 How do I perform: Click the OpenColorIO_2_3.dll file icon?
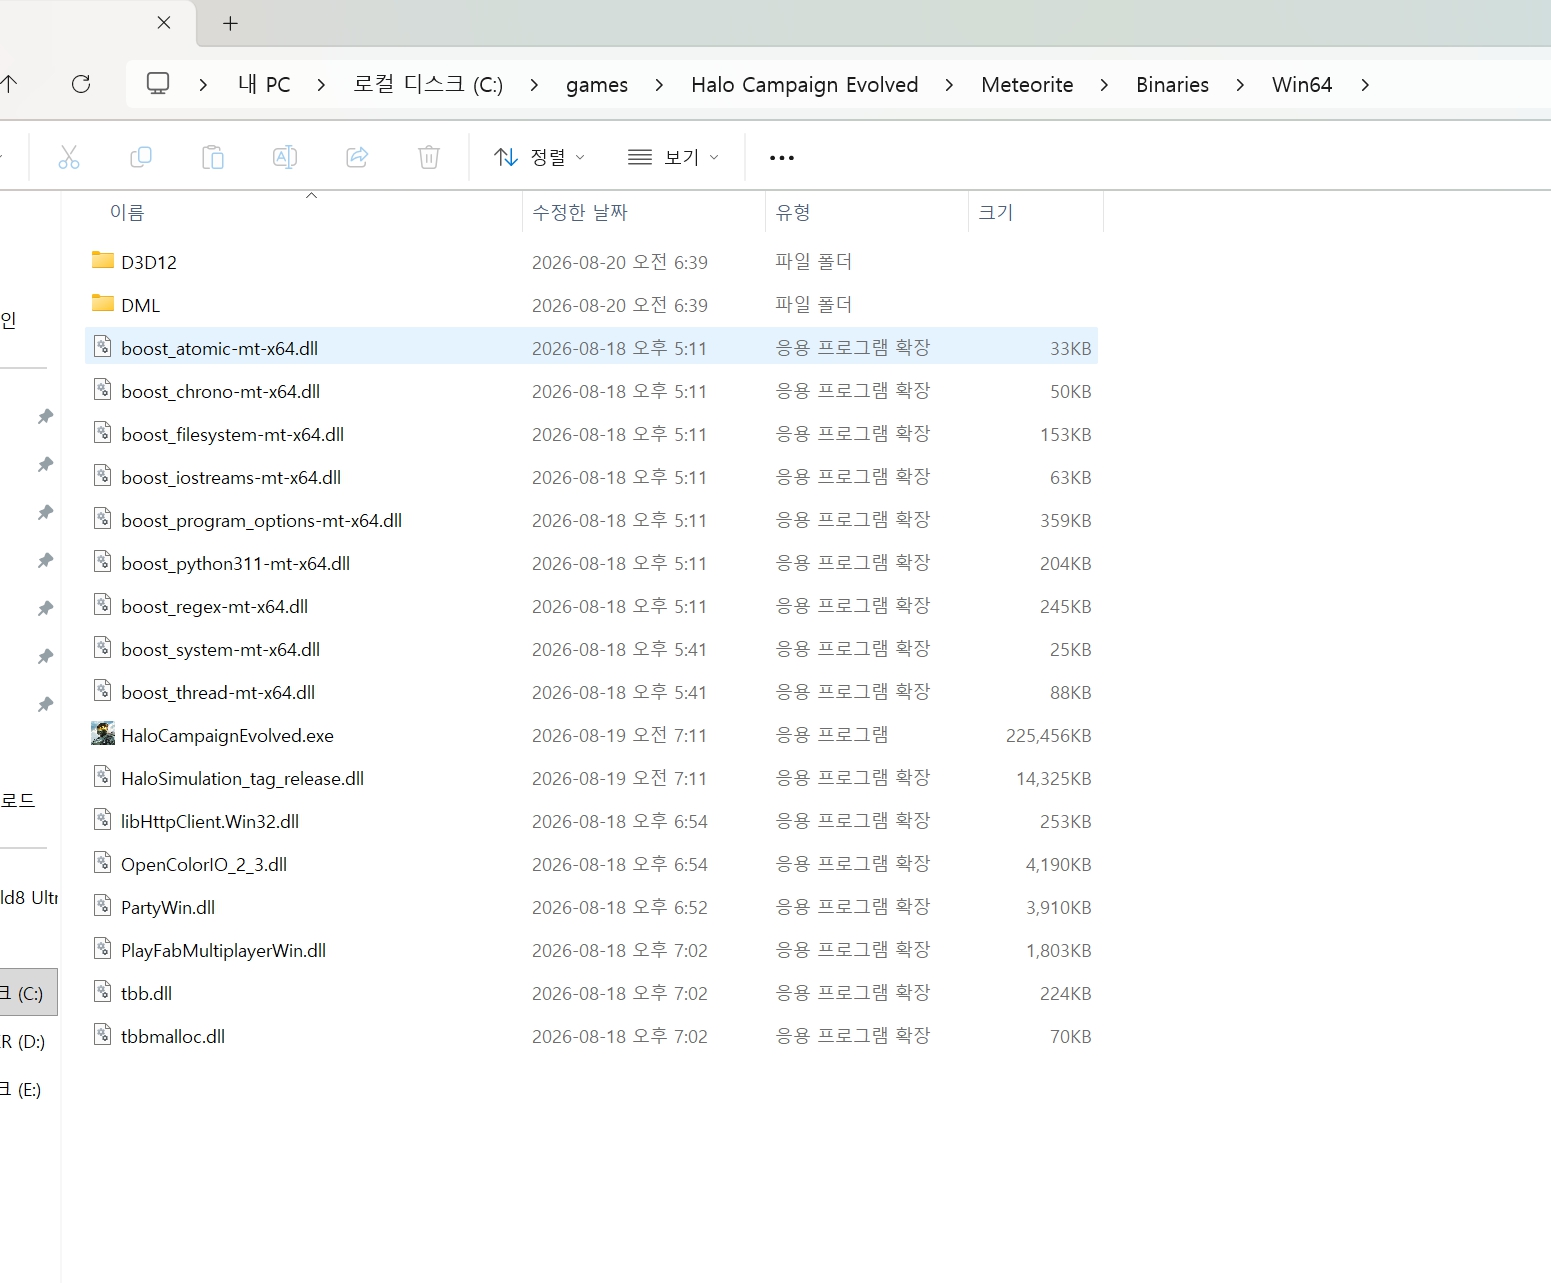pyautogui.click(x=103, y=863)
